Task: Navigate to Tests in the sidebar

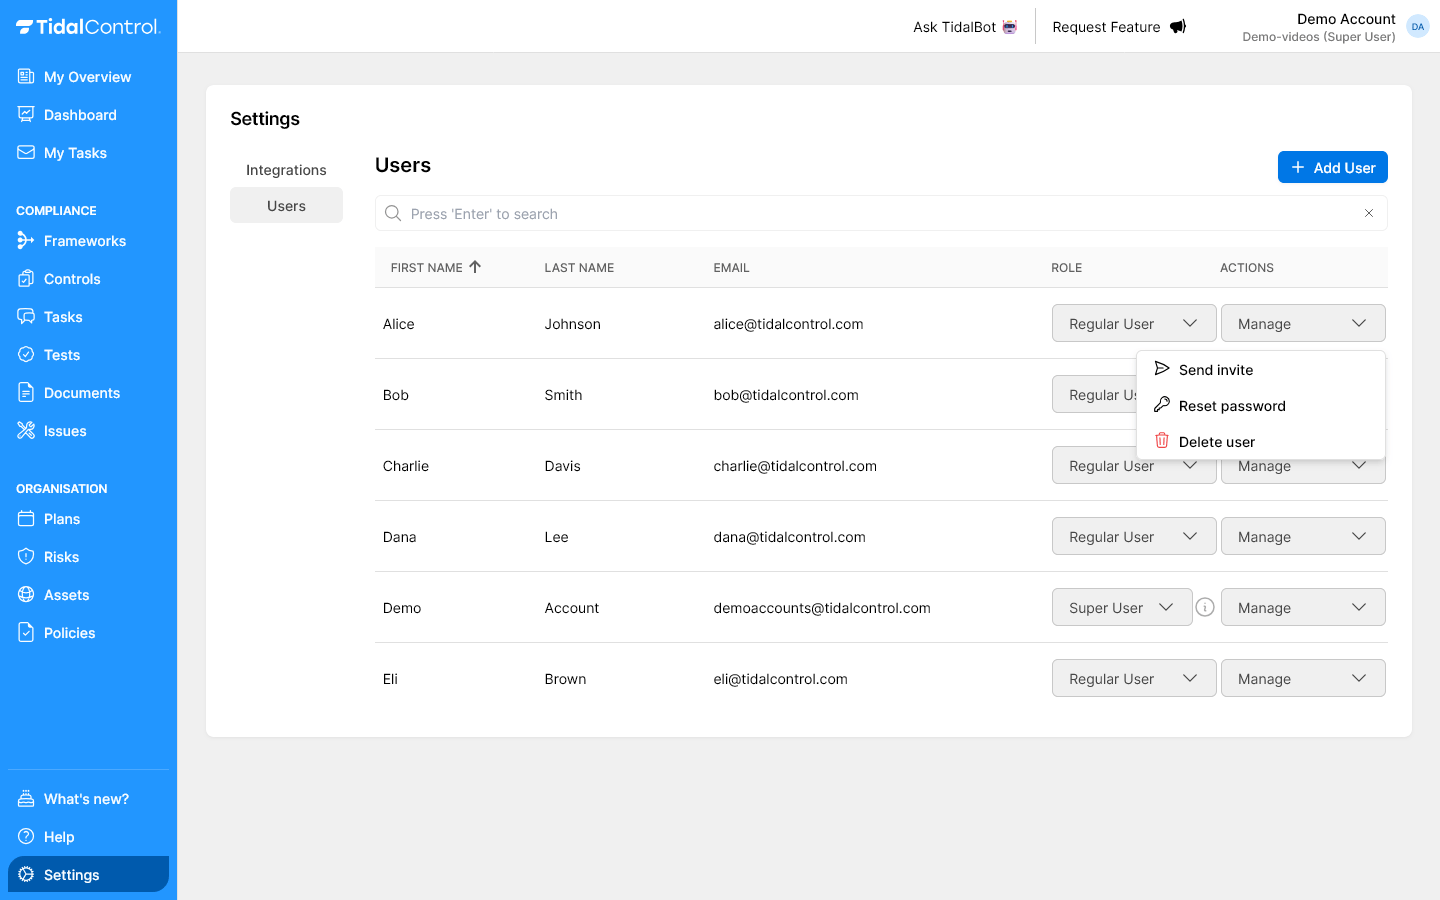Action: click(62, 354)
